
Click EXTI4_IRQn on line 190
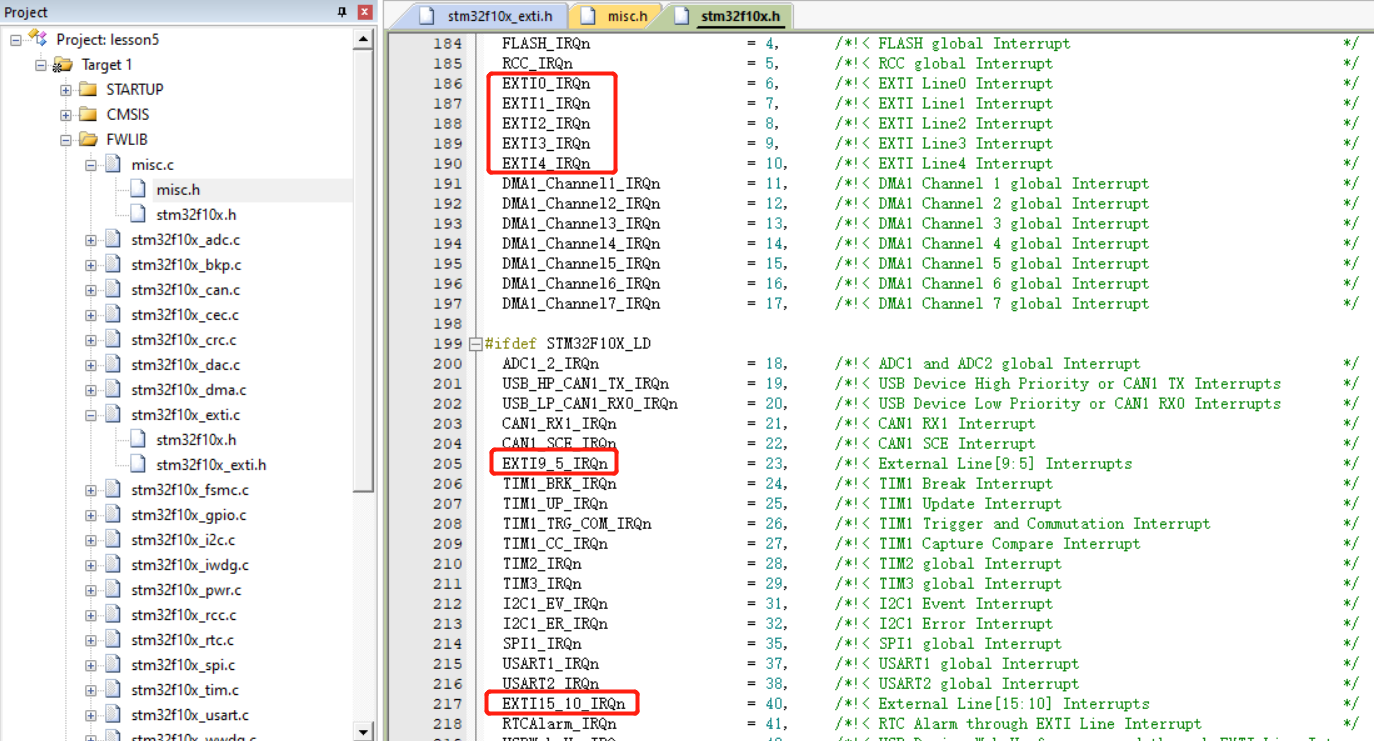[x=546, y=164]
